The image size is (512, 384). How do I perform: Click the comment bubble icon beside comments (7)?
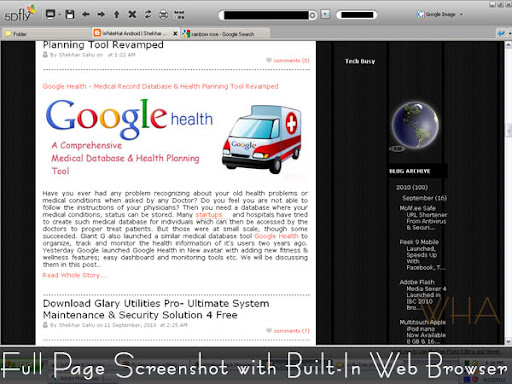pos(269,331)
